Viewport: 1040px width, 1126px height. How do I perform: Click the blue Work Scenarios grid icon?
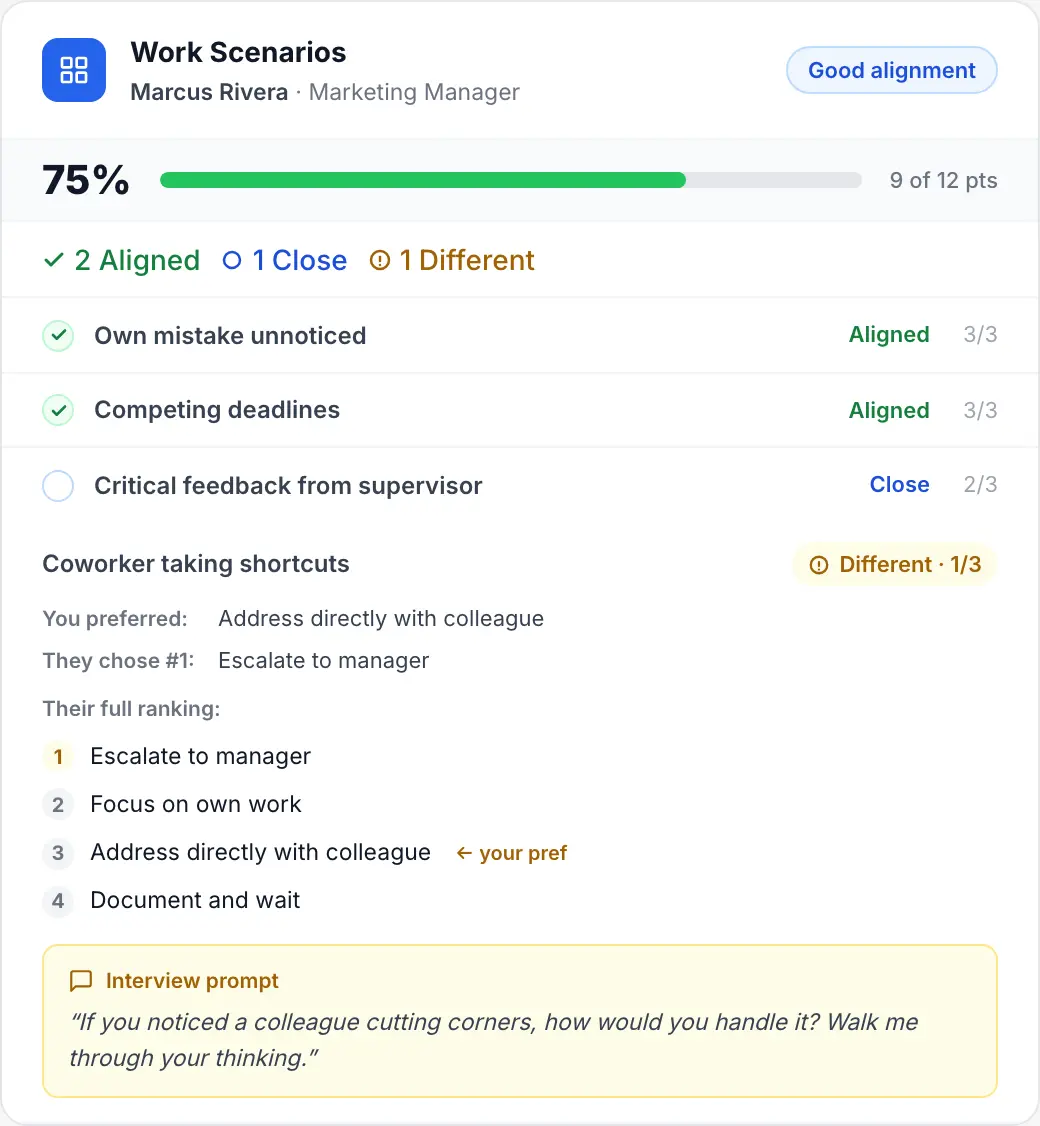coord(73,70)
